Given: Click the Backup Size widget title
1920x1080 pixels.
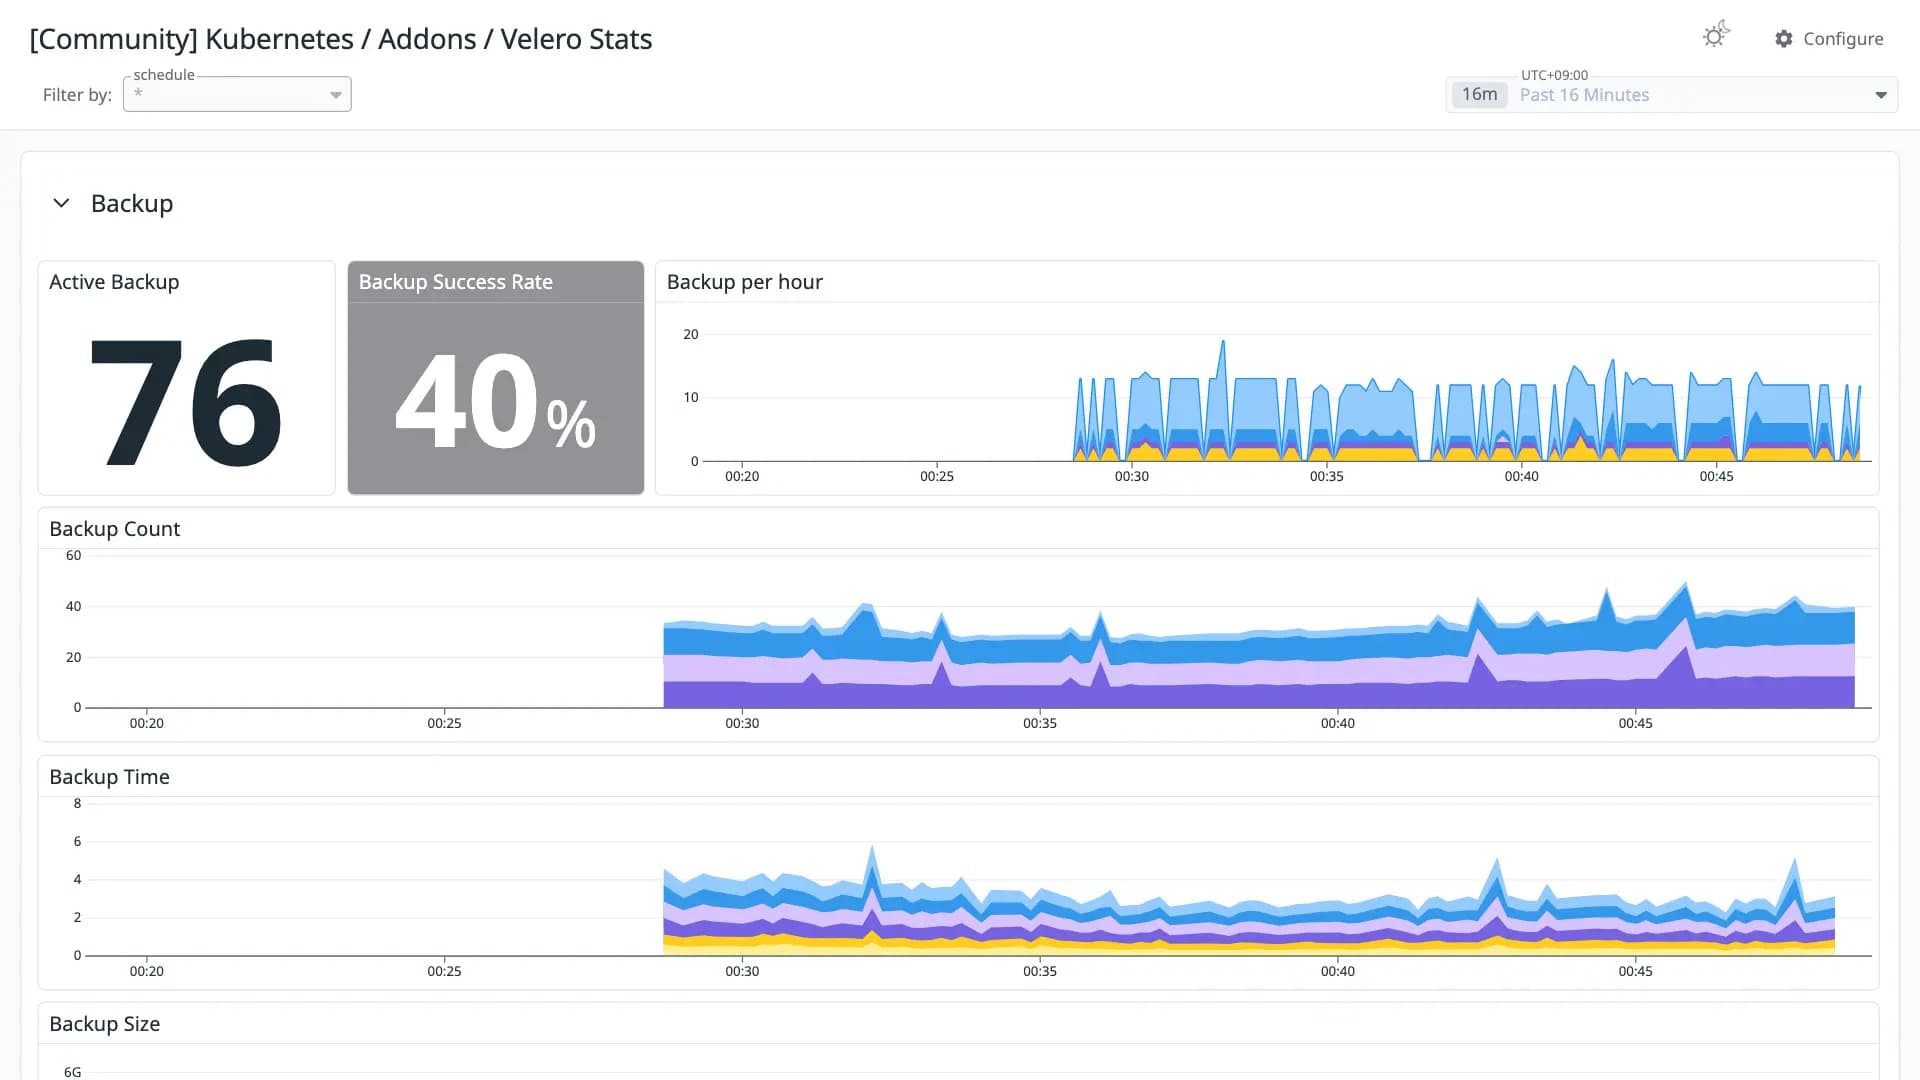Looking at the screenshot, I should [105, 1024].
